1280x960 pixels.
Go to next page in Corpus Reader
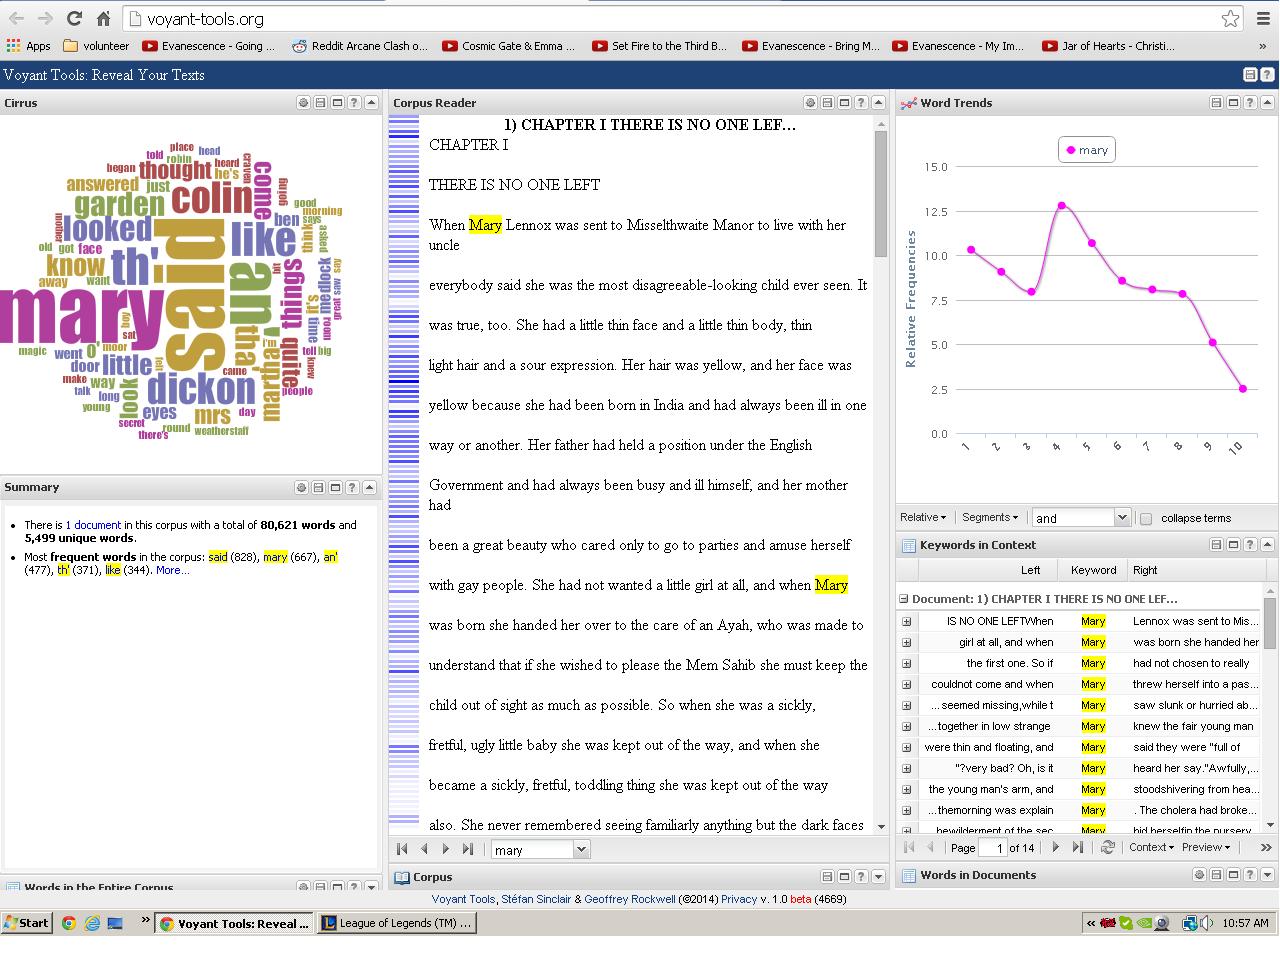446,849
